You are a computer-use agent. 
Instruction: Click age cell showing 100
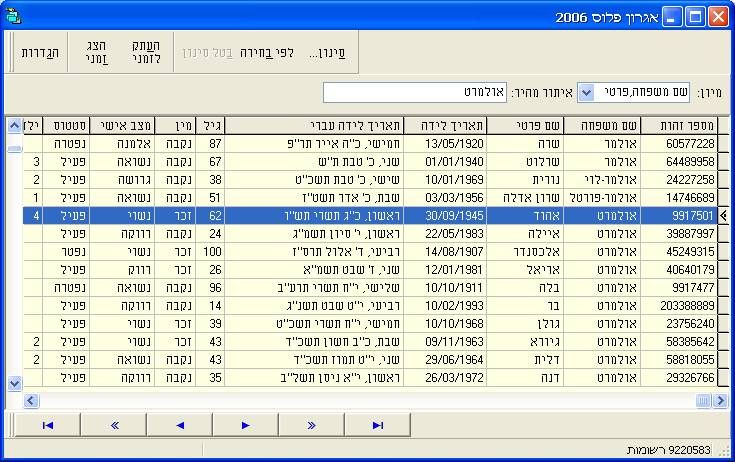pos(210,252)
